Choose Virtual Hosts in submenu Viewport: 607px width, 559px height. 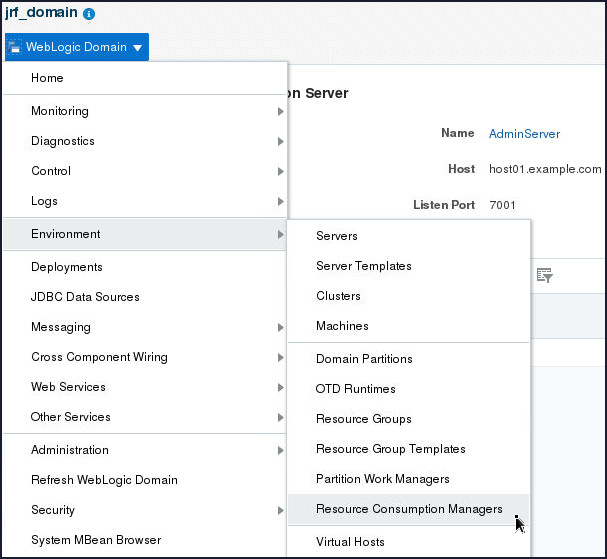click(350, 542)
